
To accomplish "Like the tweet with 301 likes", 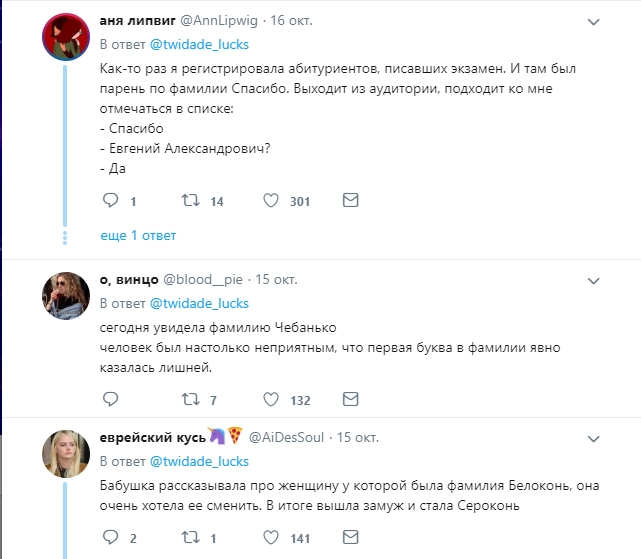I will point(269,200).
